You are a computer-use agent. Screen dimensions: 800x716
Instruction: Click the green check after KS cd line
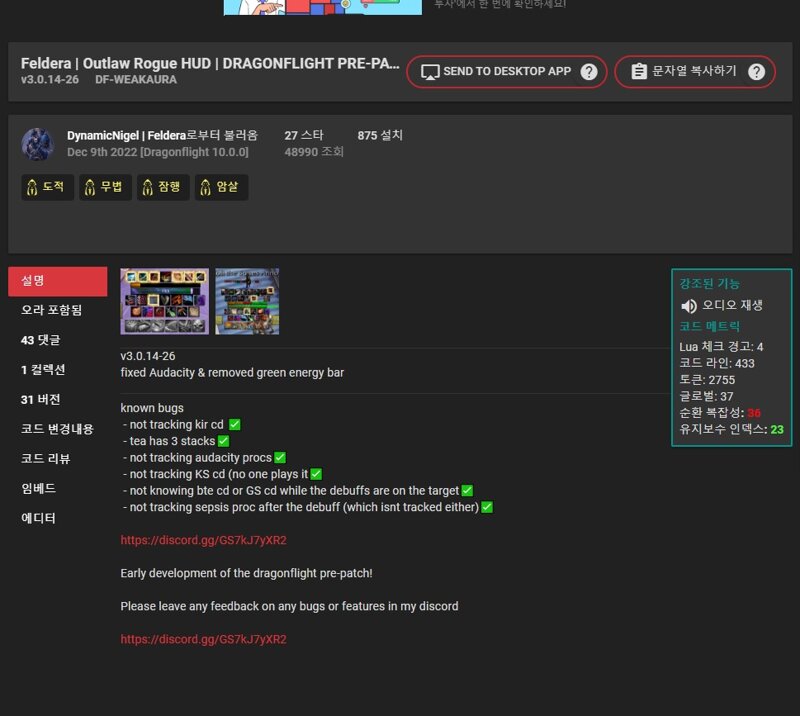[316, 474]
